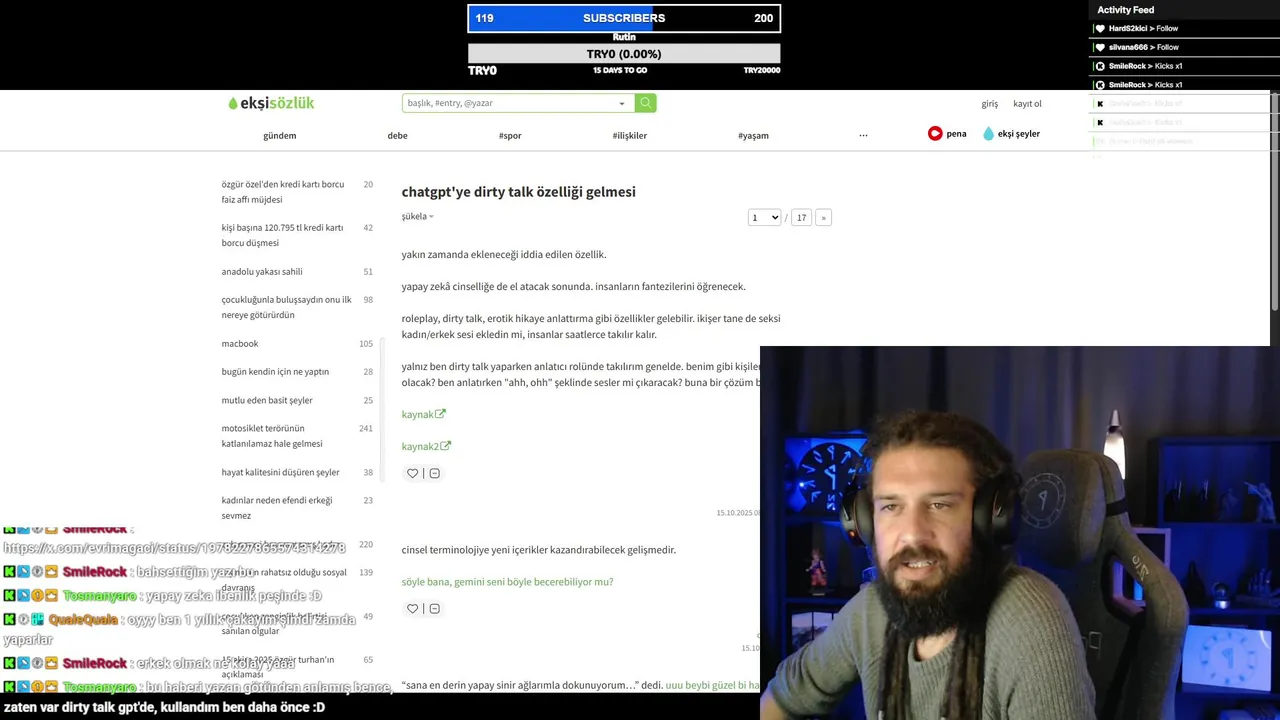Select the debe tab
Viewport: 1280px width, 720px height.
398,136
